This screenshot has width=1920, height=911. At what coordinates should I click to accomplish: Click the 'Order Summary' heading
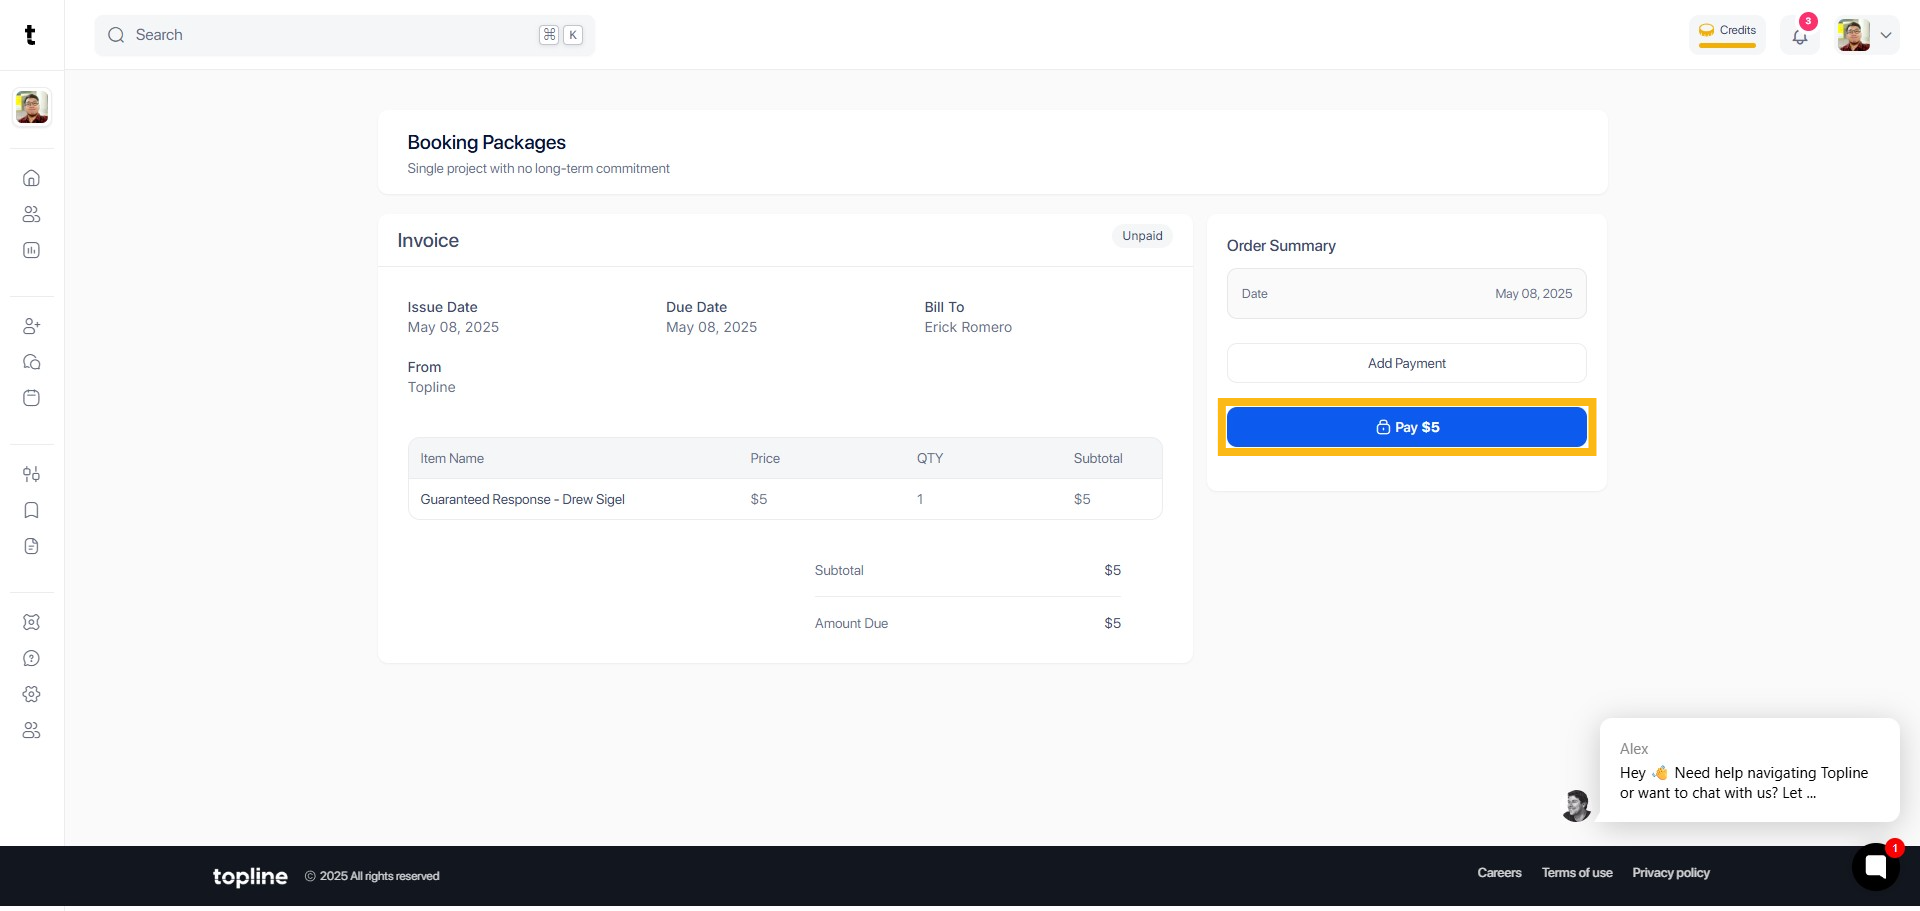pyautogui.click(x=1281, y=246)
